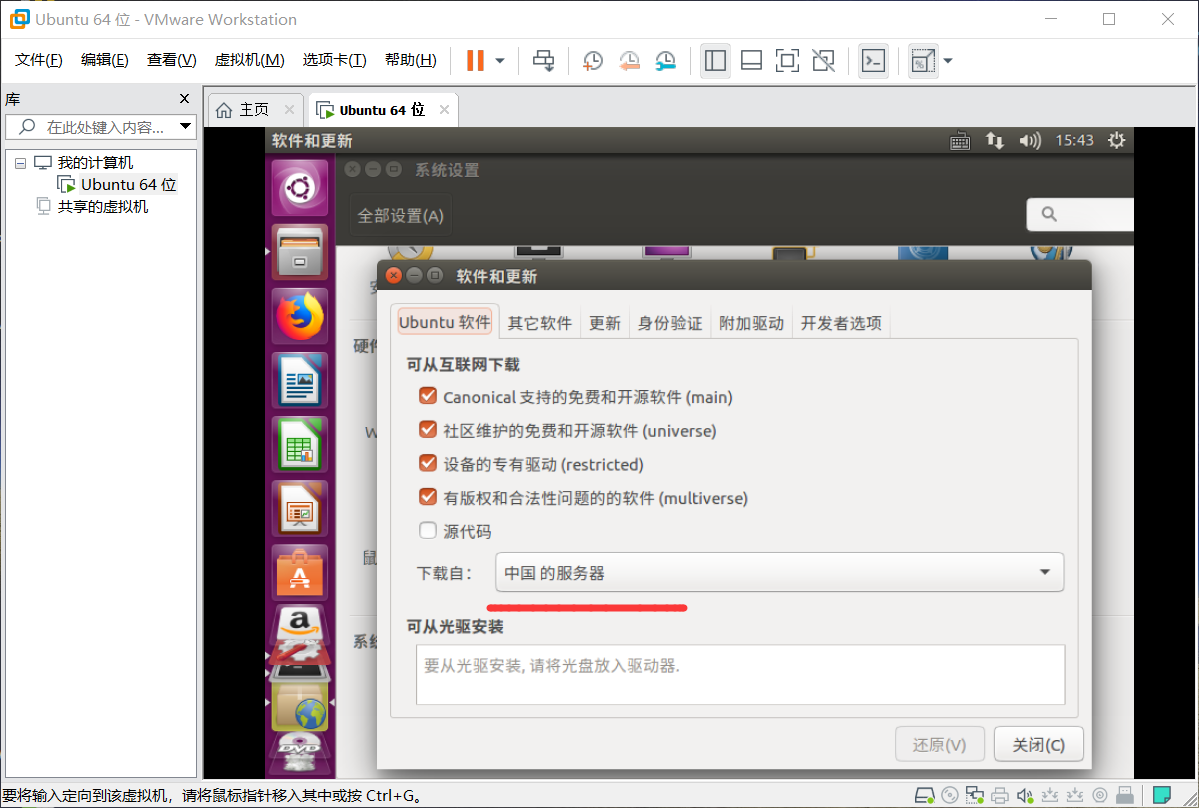Open the 编辑(E) menu
The height and width of the screenshot is (808, 1199).
click(x=105, y=60)
